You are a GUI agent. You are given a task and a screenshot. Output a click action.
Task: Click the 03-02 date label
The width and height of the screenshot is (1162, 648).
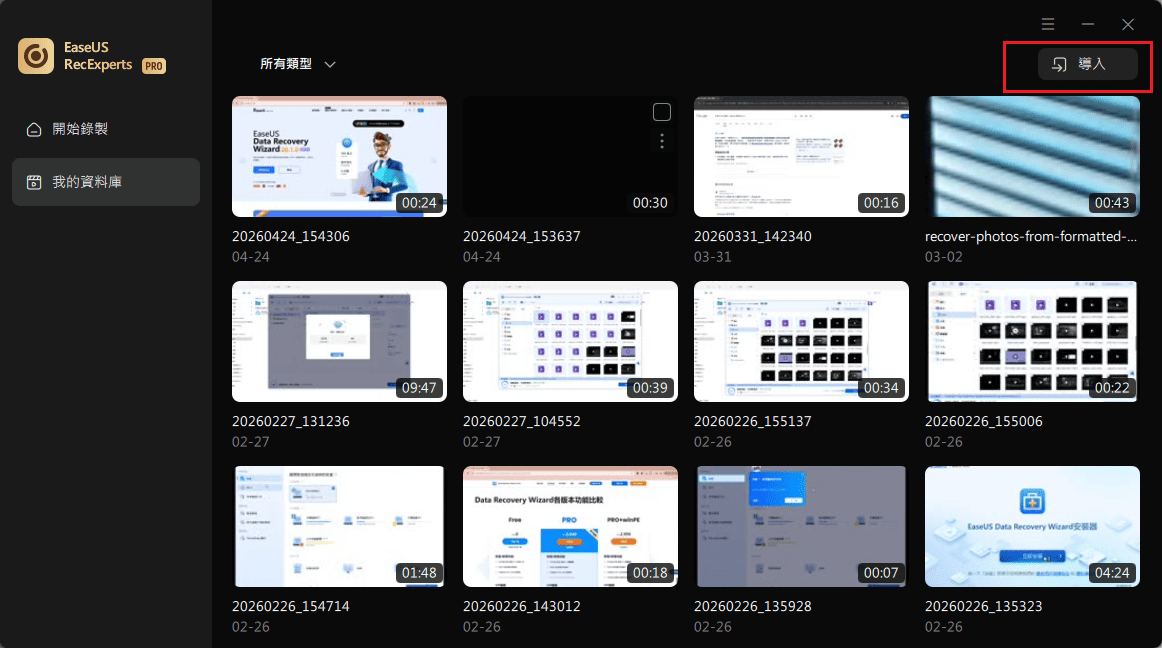tap(943, 257)
